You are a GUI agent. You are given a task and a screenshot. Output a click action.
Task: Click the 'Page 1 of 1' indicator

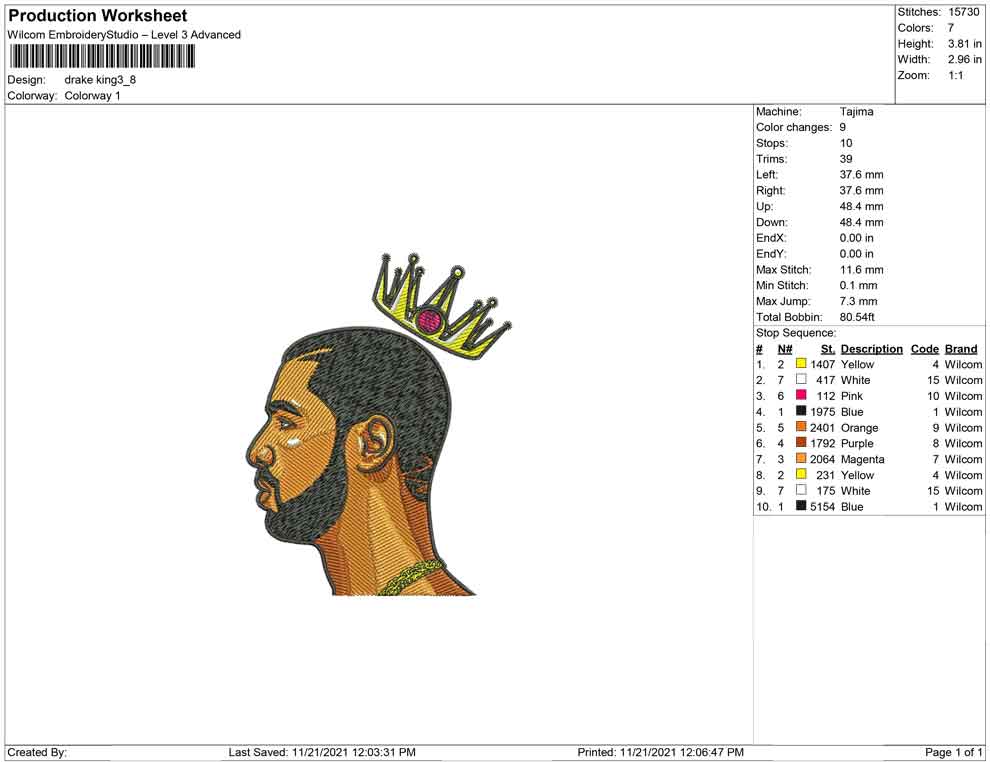tap(953, 753)
